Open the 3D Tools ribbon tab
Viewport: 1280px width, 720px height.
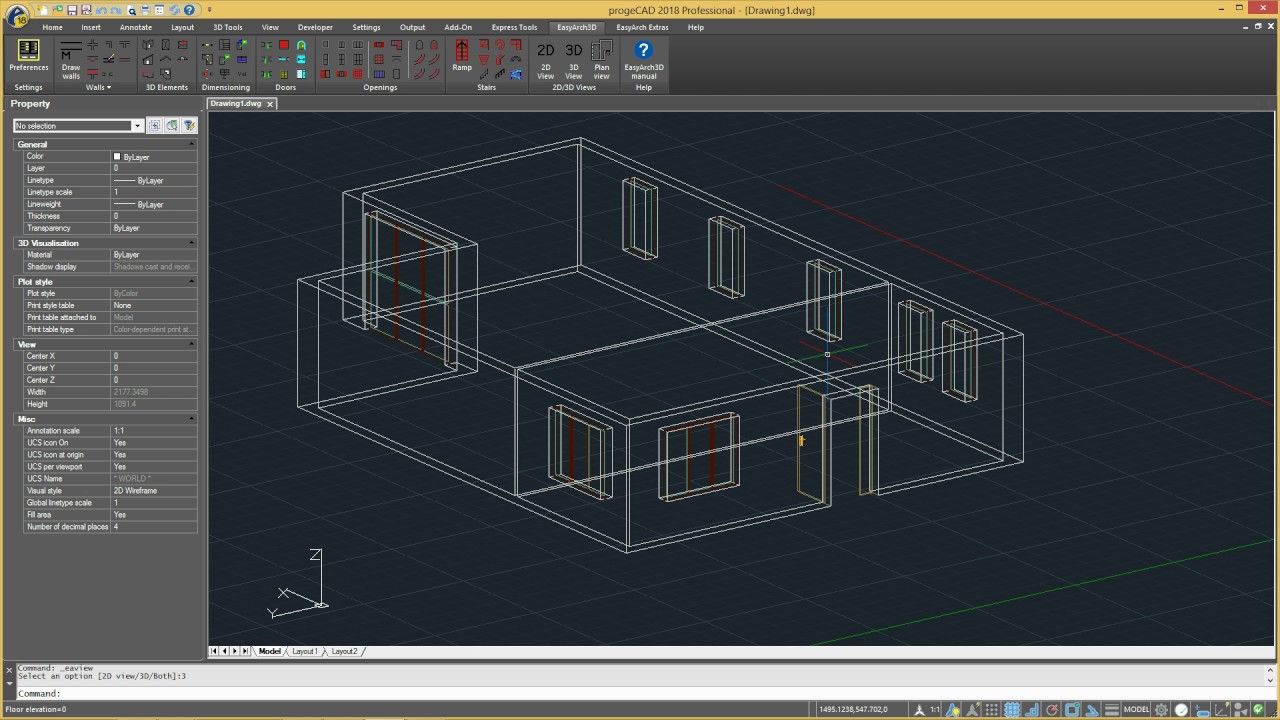pos(227,27)
